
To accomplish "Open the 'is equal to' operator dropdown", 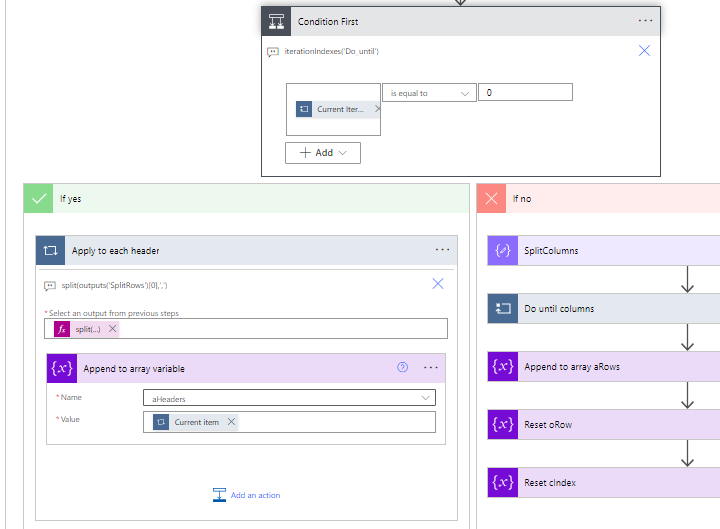I will (x=430, y=93).
